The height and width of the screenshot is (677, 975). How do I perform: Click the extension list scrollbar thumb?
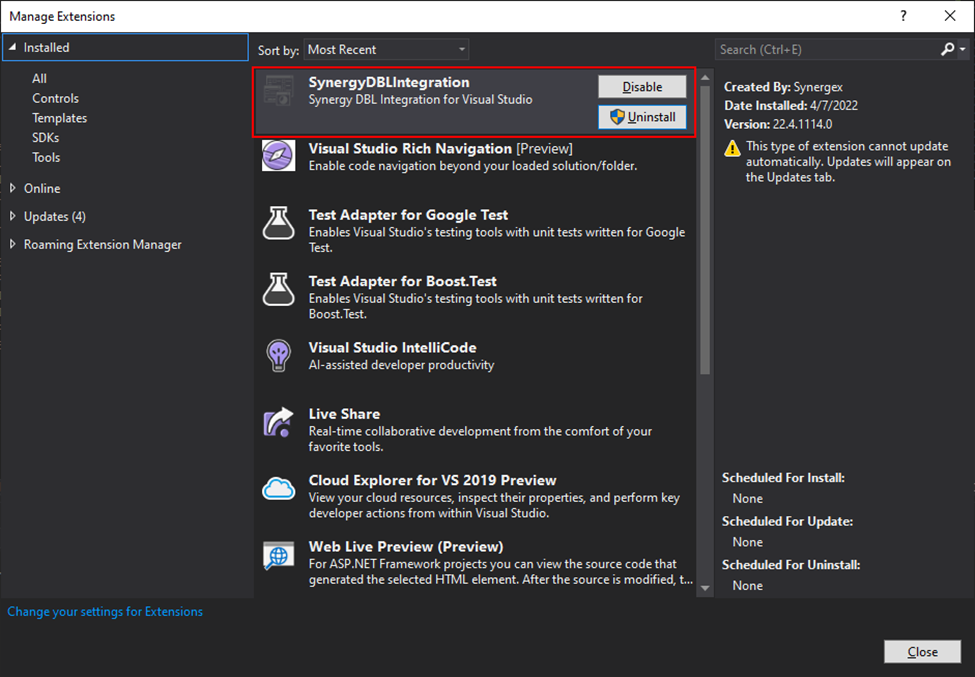705,230
